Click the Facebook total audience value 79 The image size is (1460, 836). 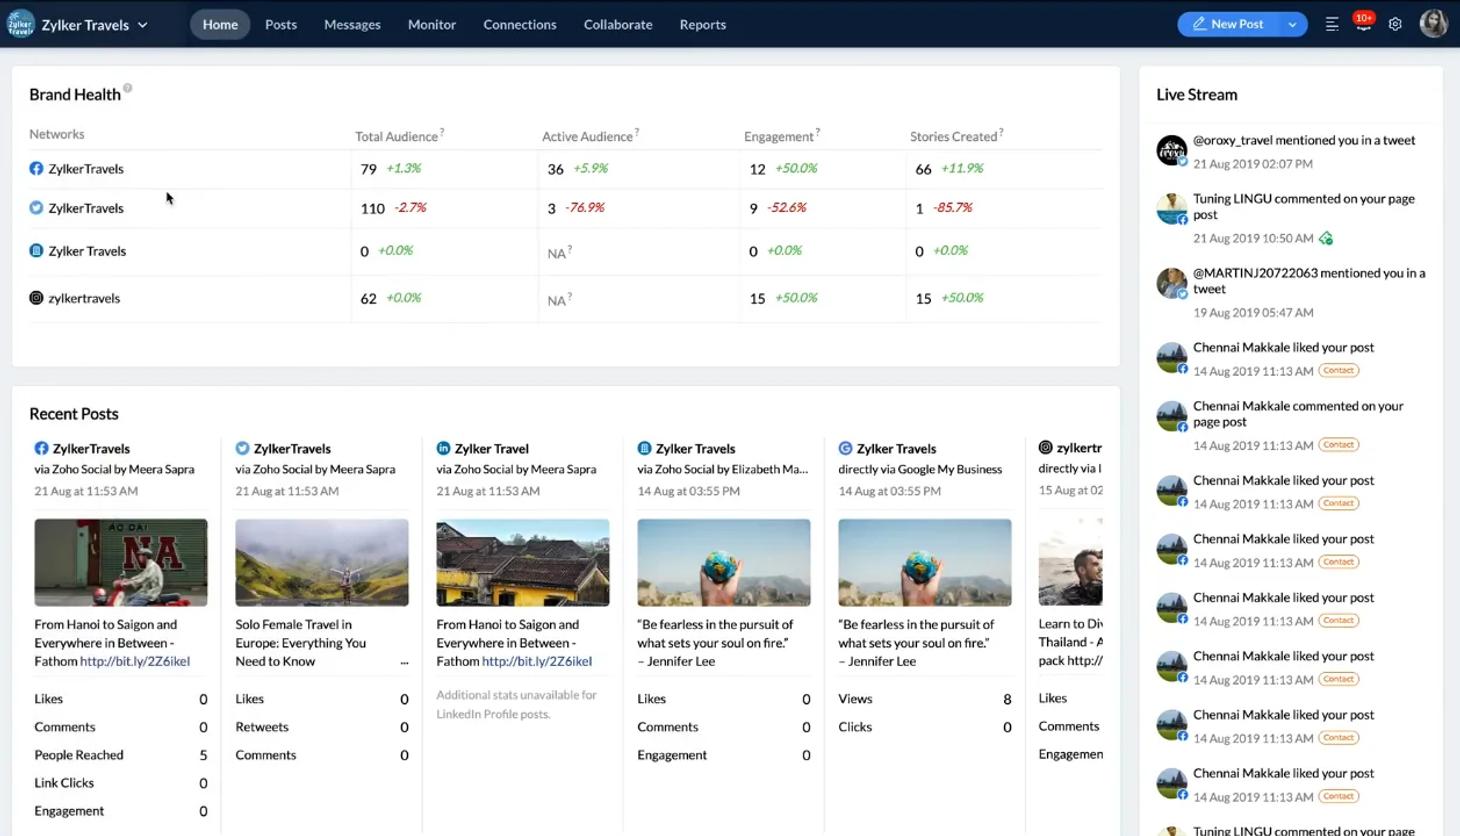[x=368, y=169]
